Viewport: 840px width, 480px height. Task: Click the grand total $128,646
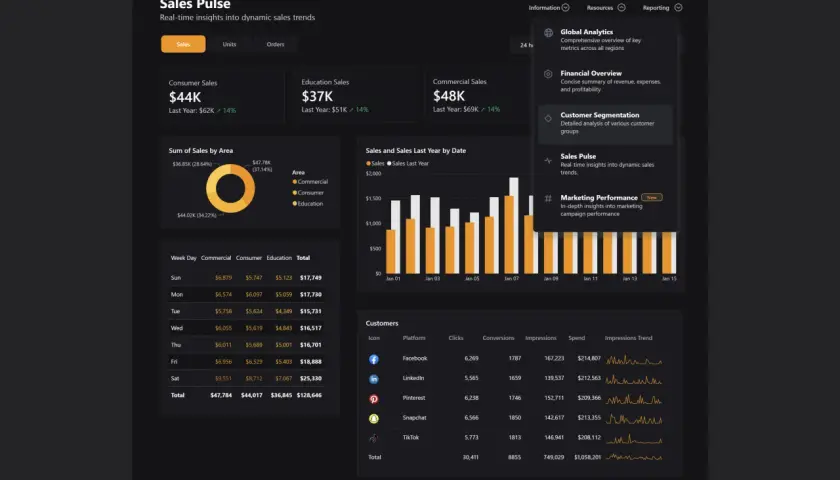pyautogui.click(x=309, y=395)
